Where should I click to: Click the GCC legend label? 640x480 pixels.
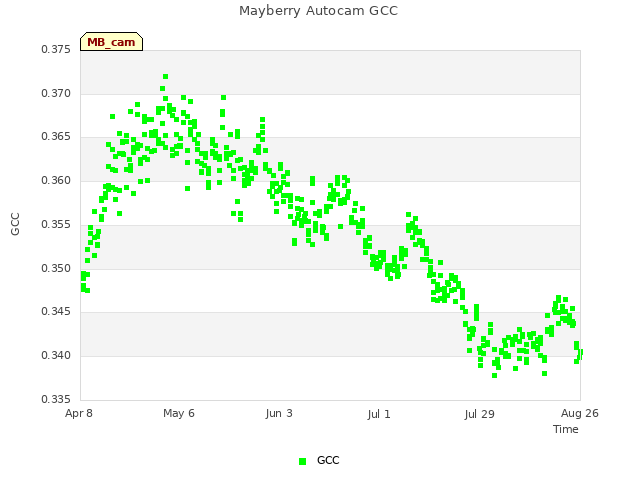click(328, 460)
